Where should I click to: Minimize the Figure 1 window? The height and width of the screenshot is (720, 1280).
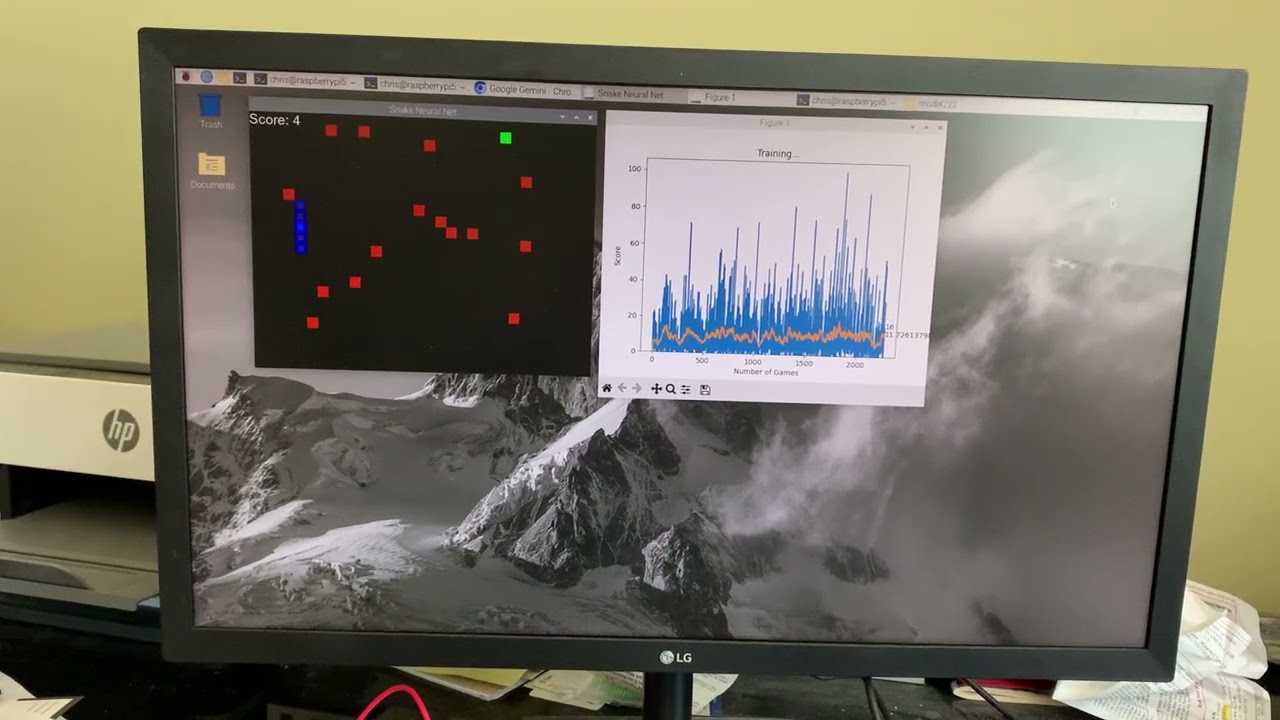(x=912, y=127)
